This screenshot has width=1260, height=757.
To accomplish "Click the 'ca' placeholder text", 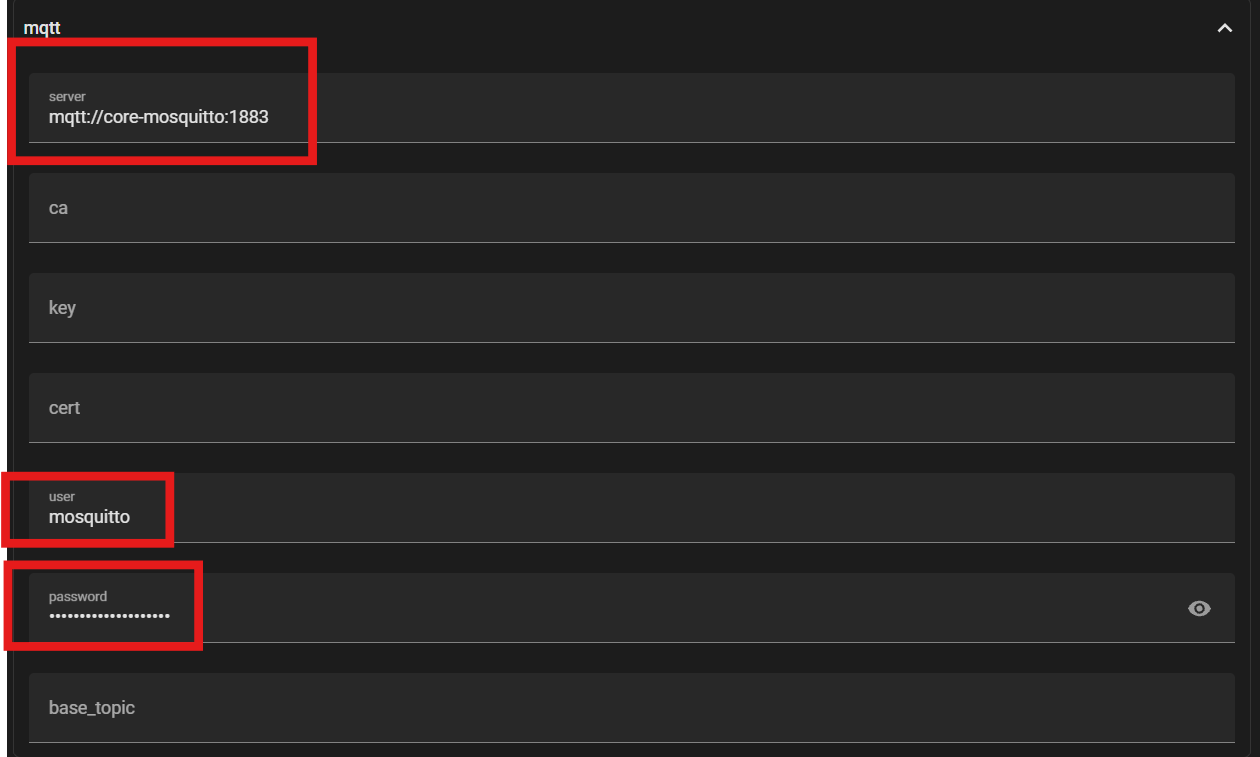I will 58,208.
